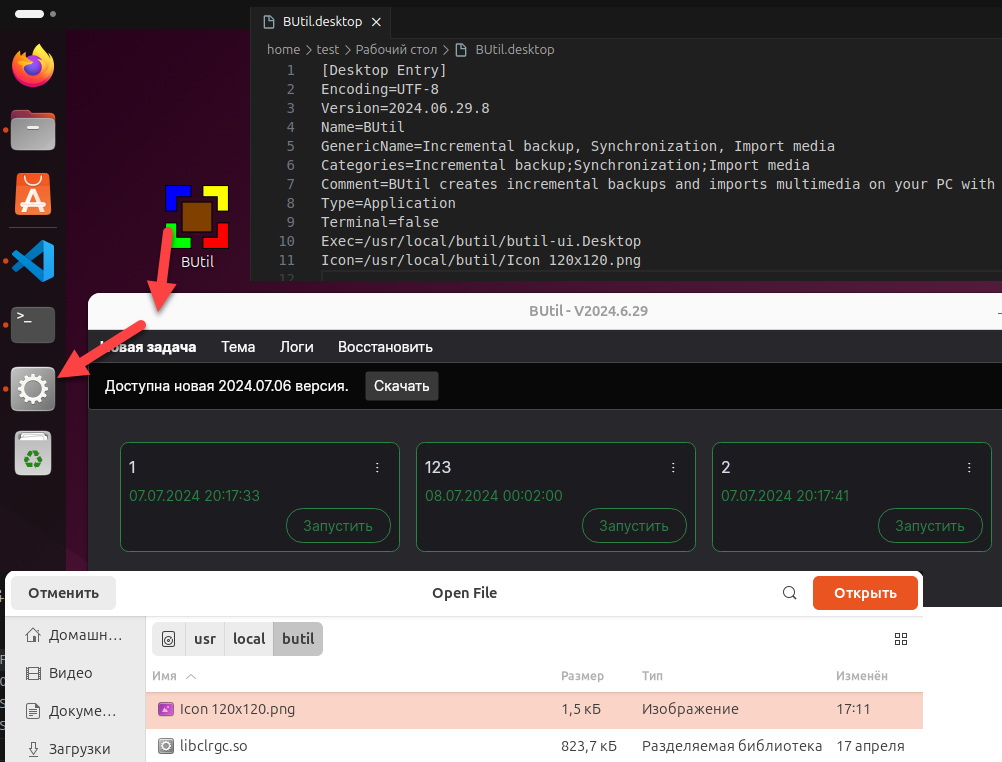Open Firefox from the Ubuntu dock

tap(32, 65)
